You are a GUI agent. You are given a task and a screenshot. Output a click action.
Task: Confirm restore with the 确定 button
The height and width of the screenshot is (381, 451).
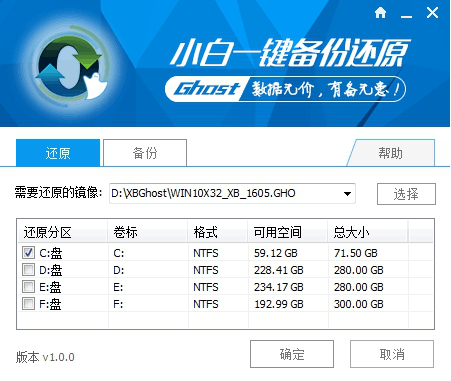point(292,354)
